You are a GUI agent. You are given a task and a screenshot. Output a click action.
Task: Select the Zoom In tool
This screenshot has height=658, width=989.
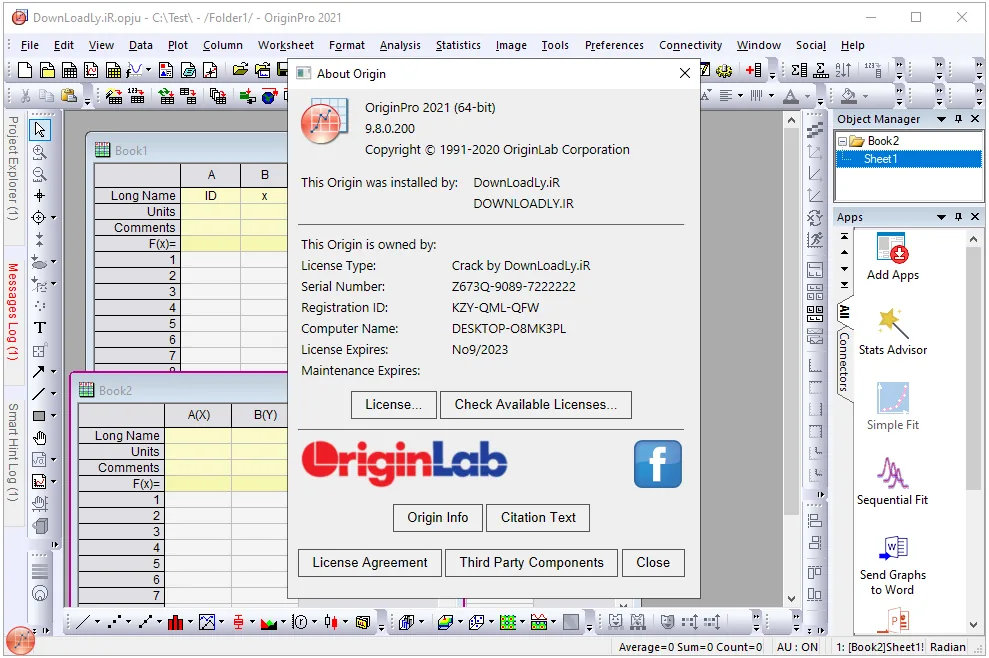click(x=40, y=152)
